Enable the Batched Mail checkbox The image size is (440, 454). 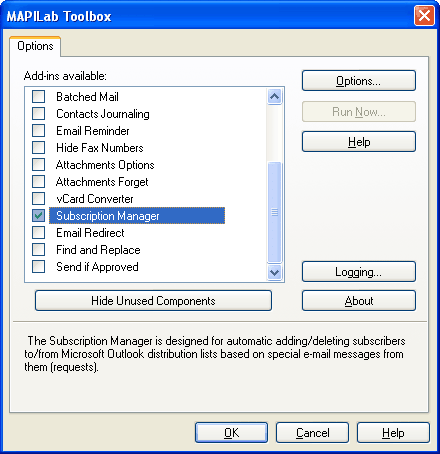[x=39, y=97]
